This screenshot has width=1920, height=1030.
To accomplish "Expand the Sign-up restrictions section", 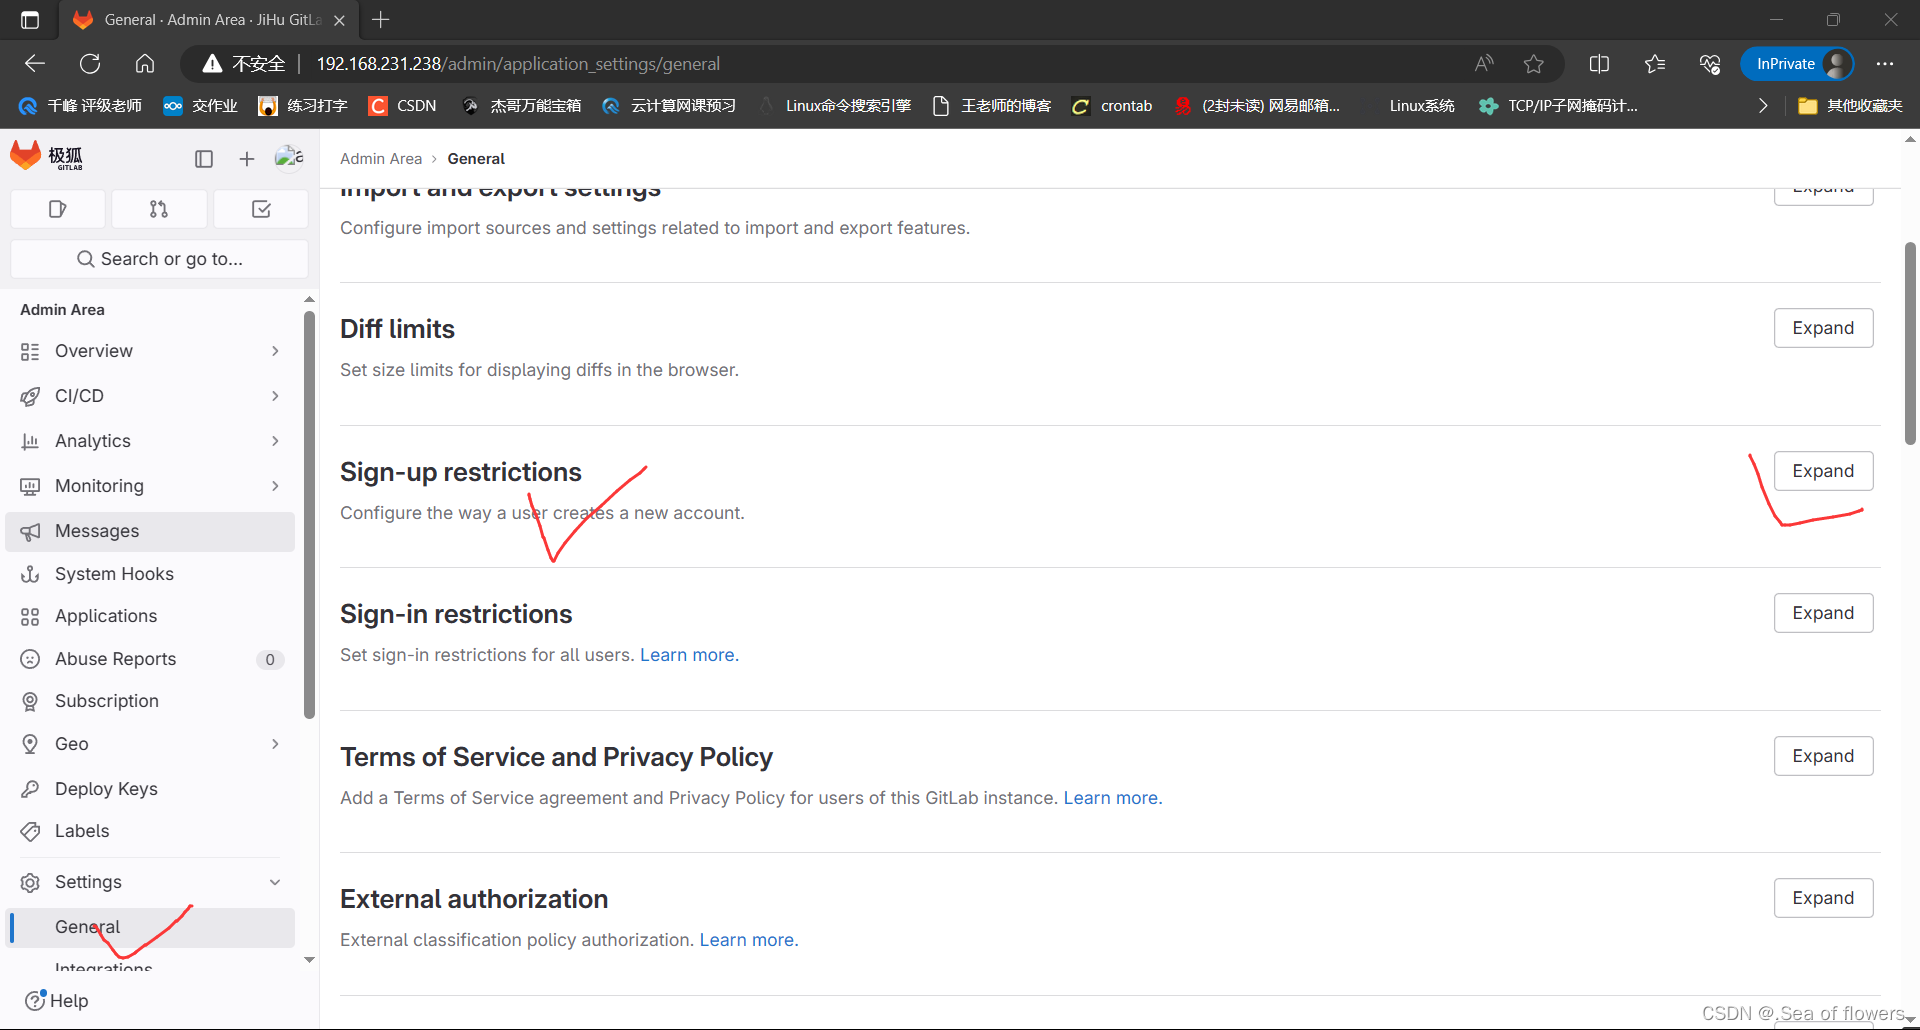I will click(1823, 471).
